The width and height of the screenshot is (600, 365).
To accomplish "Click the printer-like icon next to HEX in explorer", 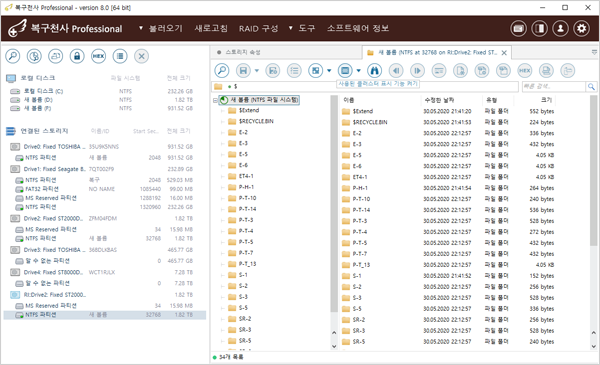I will [x=546, y=70].
